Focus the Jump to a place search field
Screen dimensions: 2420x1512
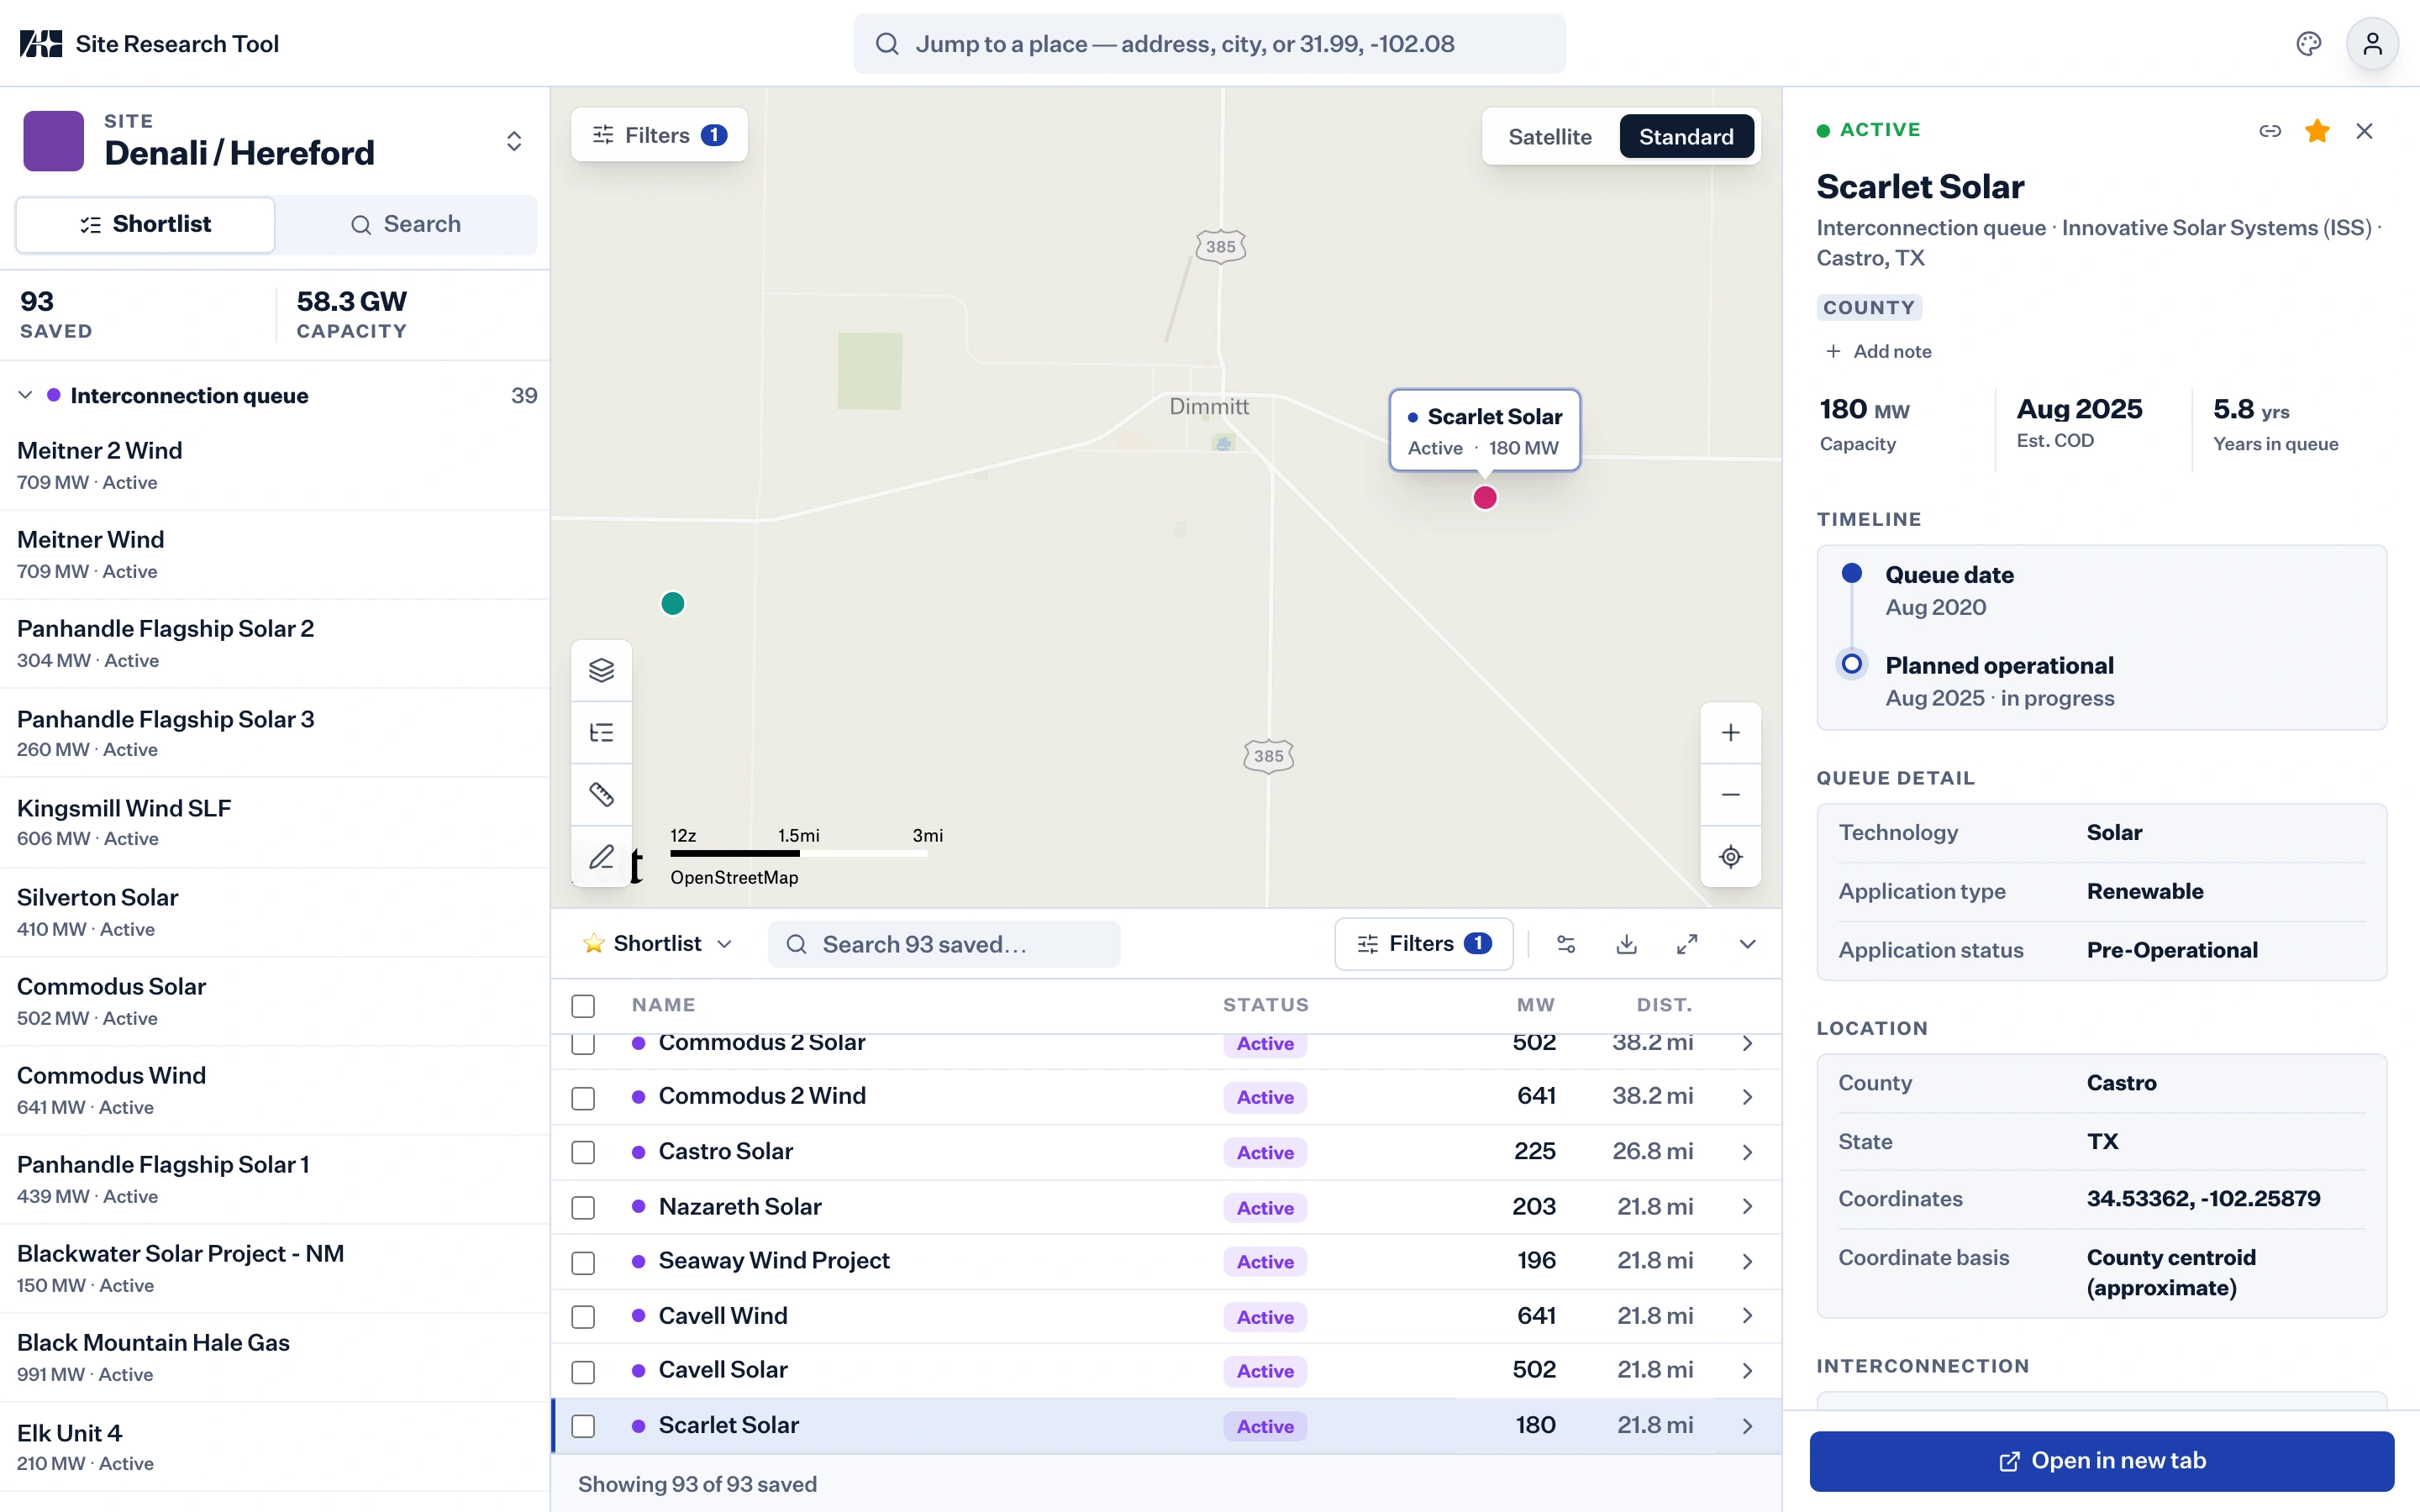[x=1209, y=44]
